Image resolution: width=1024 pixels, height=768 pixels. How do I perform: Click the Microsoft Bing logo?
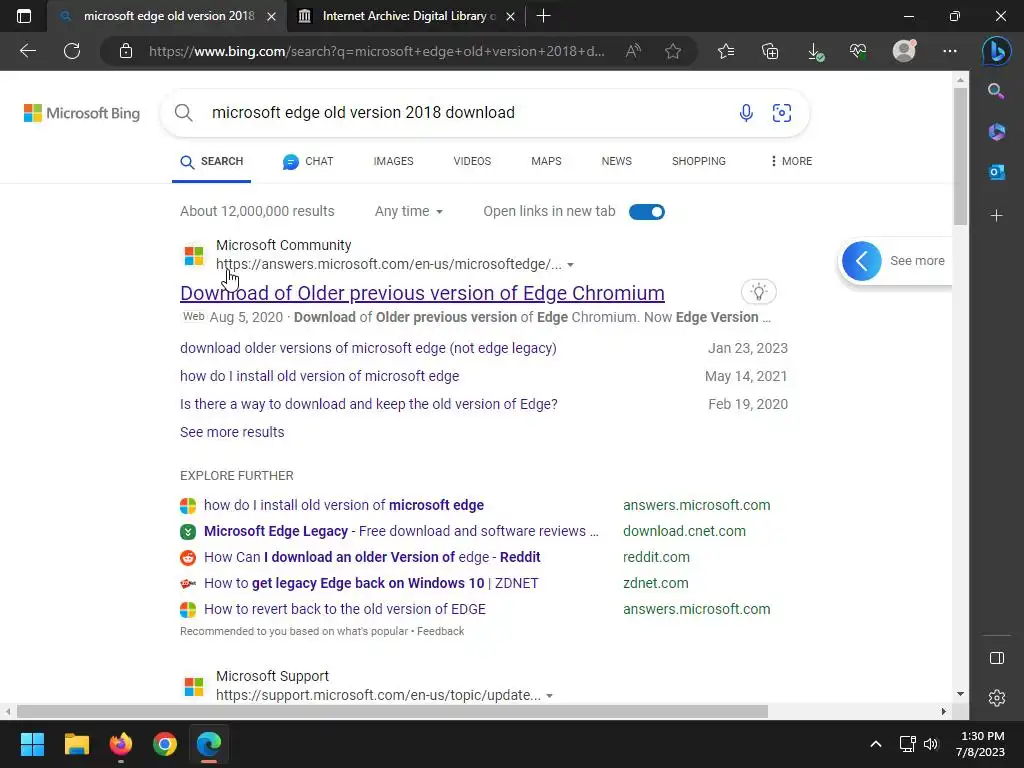[82, 113]
